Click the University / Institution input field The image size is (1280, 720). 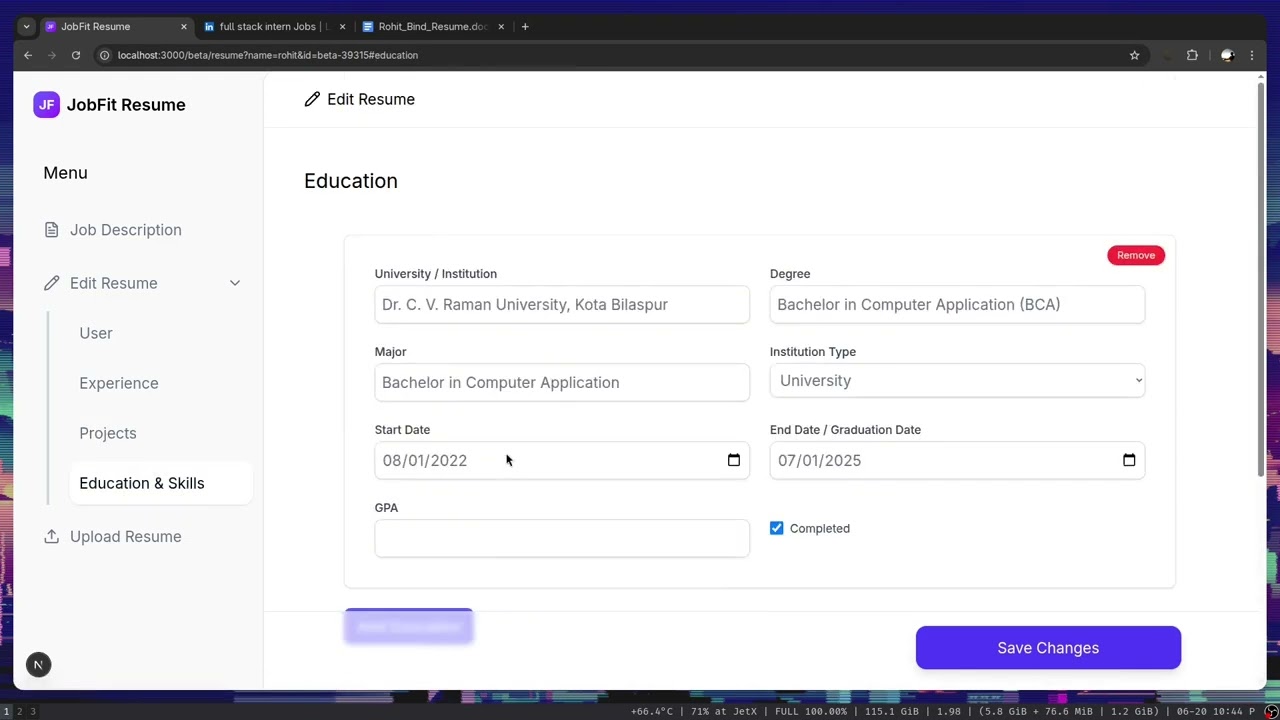click(562, 304)
